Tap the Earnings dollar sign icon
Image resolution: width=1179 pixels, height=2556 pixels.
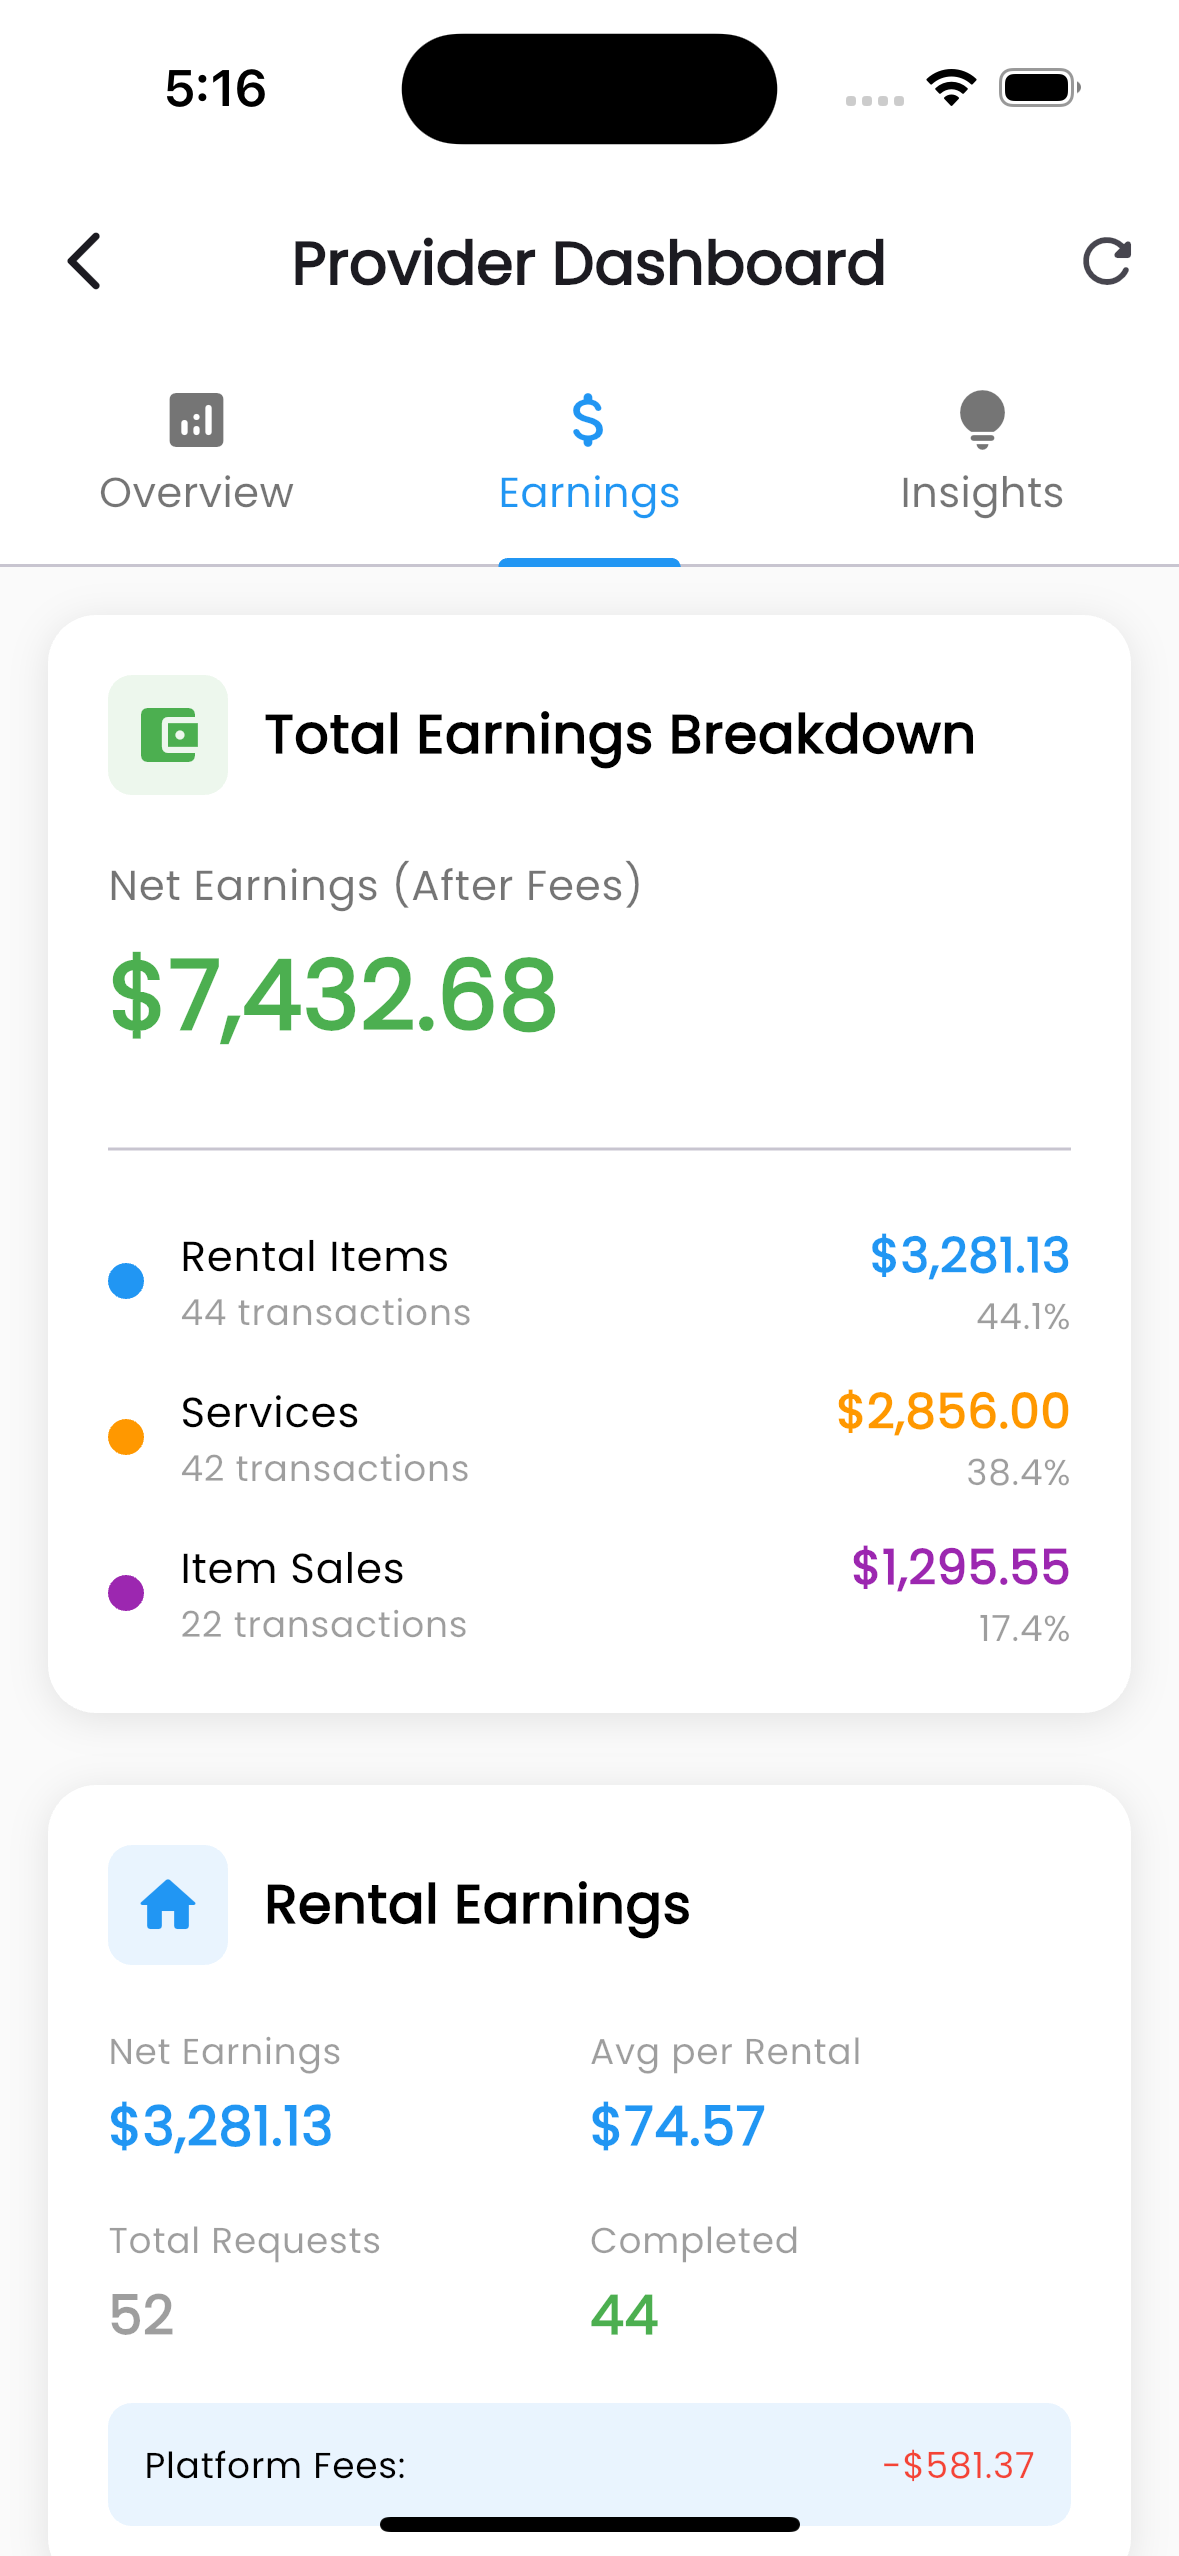tap(588, 419)
